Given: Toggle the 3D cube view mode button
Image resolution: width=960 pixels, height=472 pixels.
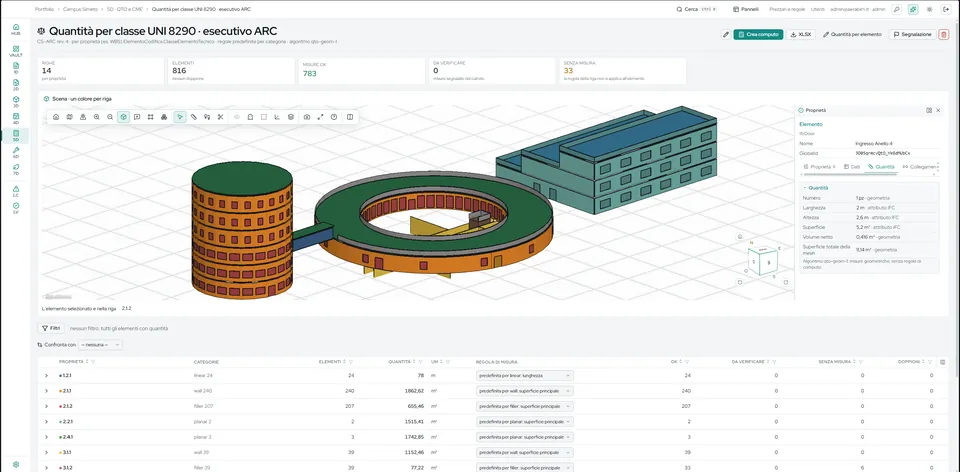Looking at the screenshot, I should tap(123, 117).
